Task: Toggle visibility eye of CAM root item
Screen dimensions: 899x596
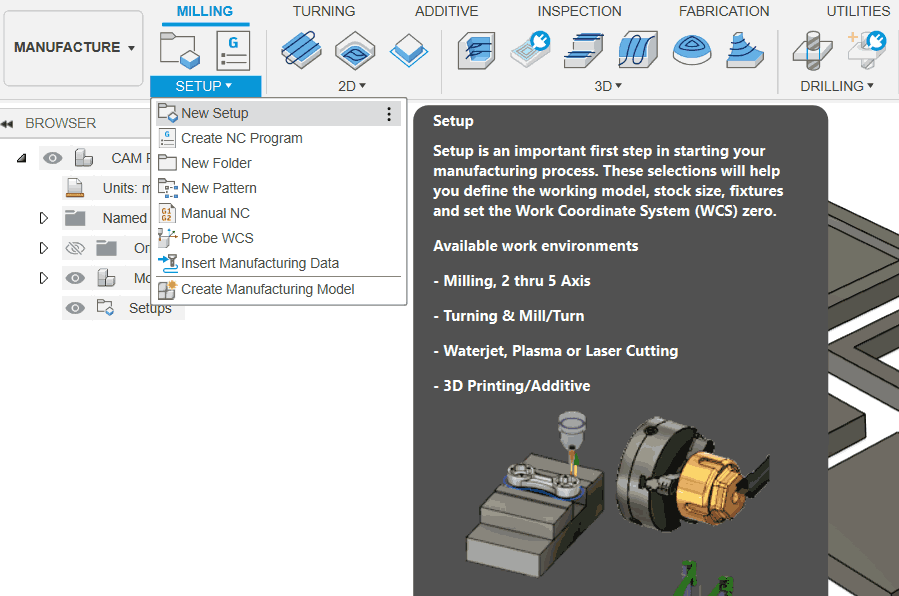Action: (x=53, y=158)
